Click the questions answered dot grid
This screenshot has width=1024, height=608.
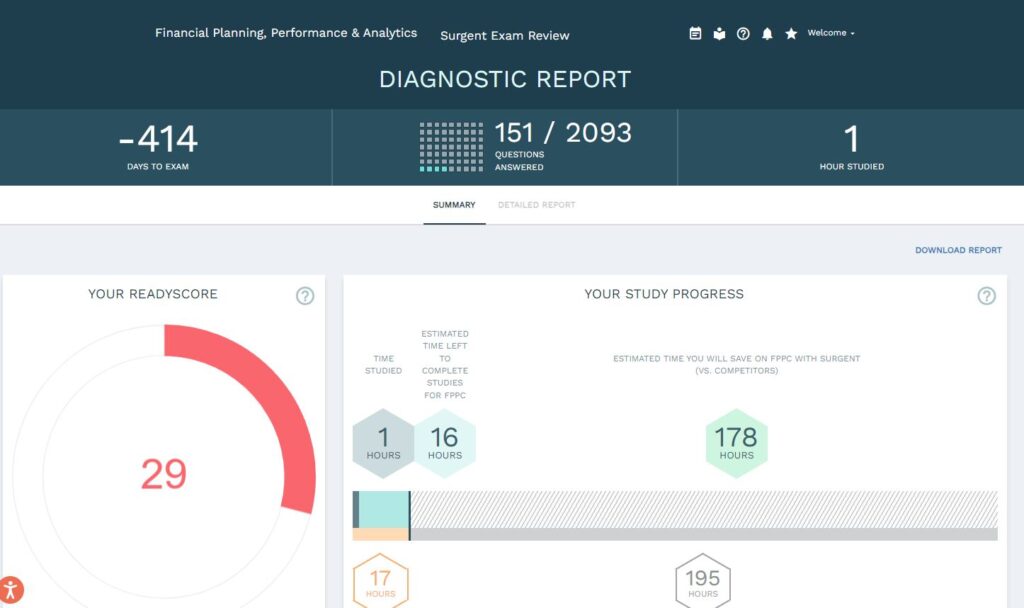tap(451, 147)
